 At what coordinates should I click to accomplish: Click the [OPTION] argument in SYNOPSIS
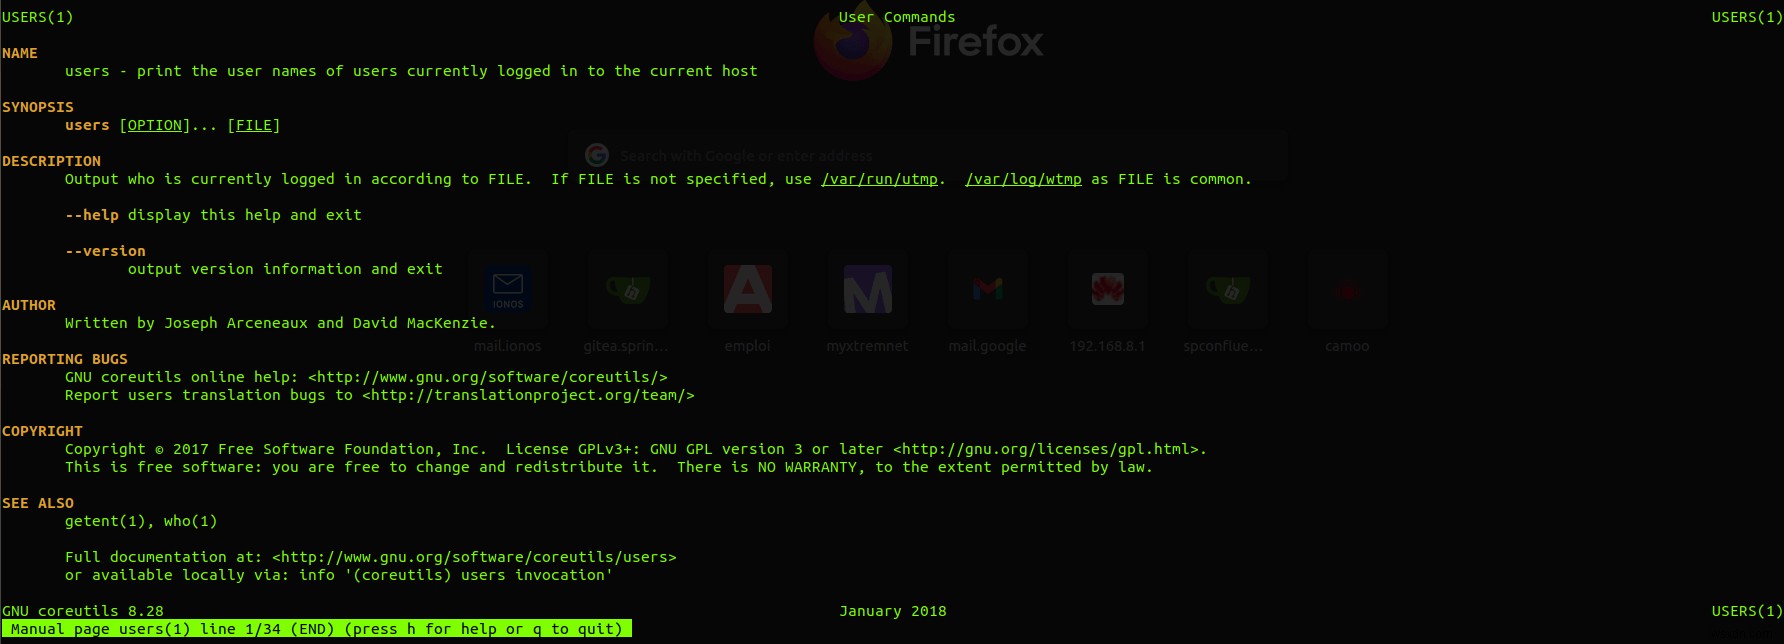(155, 125)
